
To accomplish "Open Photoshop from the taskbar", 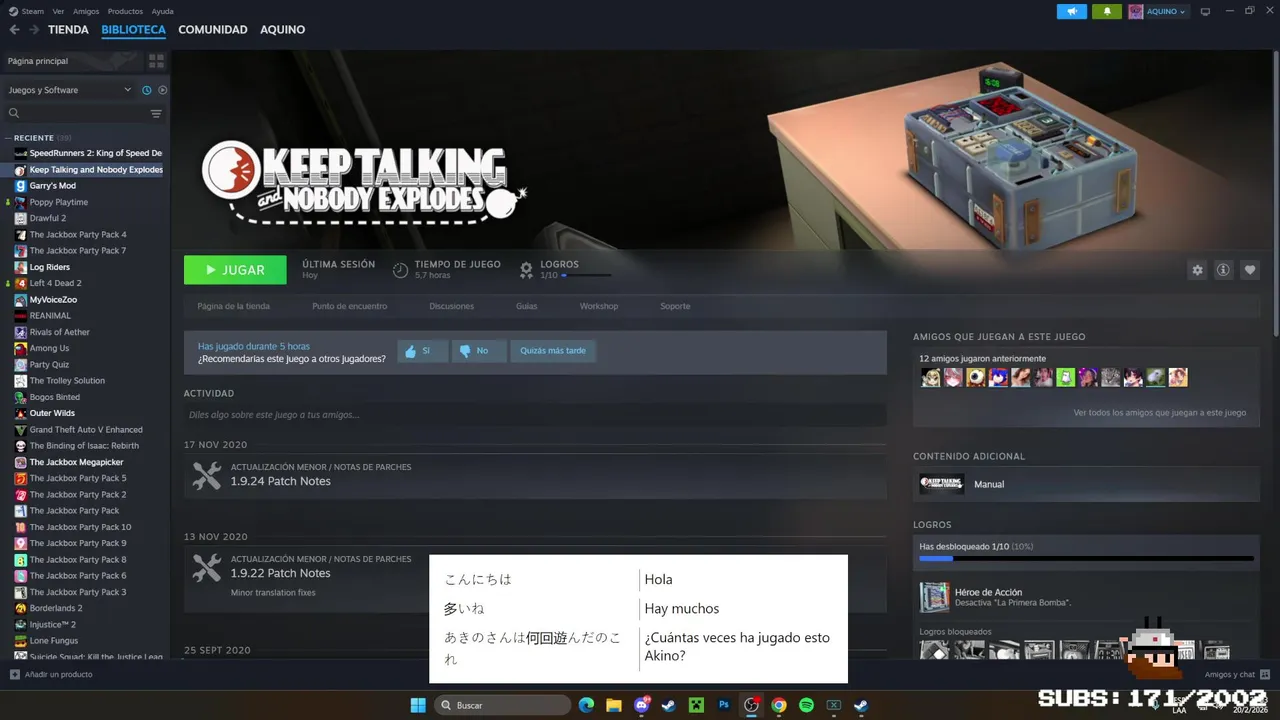I will [x=724, y=705].
